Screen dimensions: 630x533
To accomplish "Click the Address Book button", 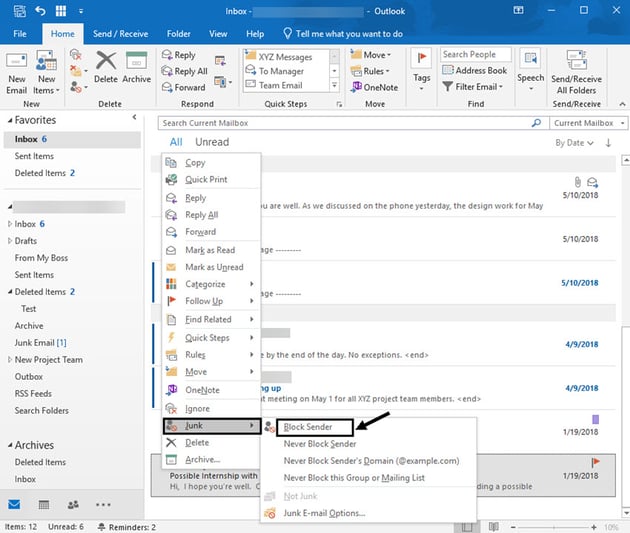I will [474, 71].
